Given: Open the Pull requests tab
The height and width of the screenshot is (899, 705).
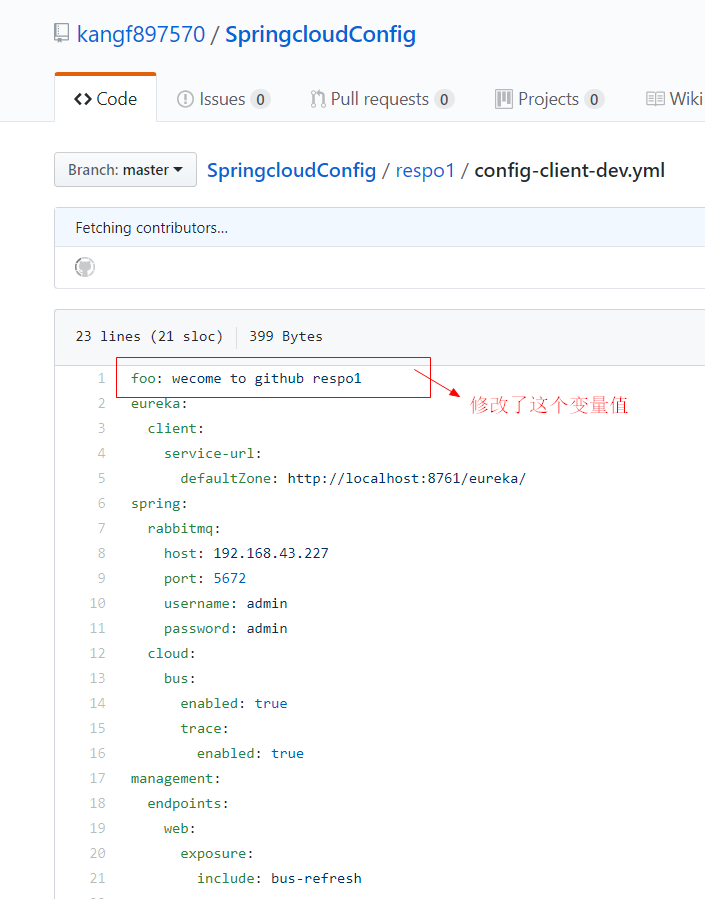Looking at the screenshot, I should coord(382,99).
